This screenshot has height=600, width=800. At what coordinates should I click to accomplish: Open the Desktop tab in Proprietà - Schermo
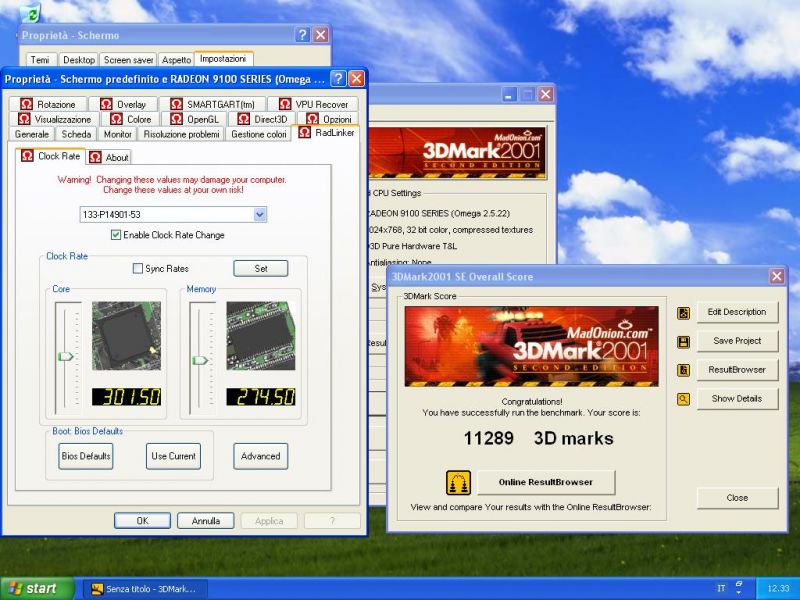tap(79, 60)
